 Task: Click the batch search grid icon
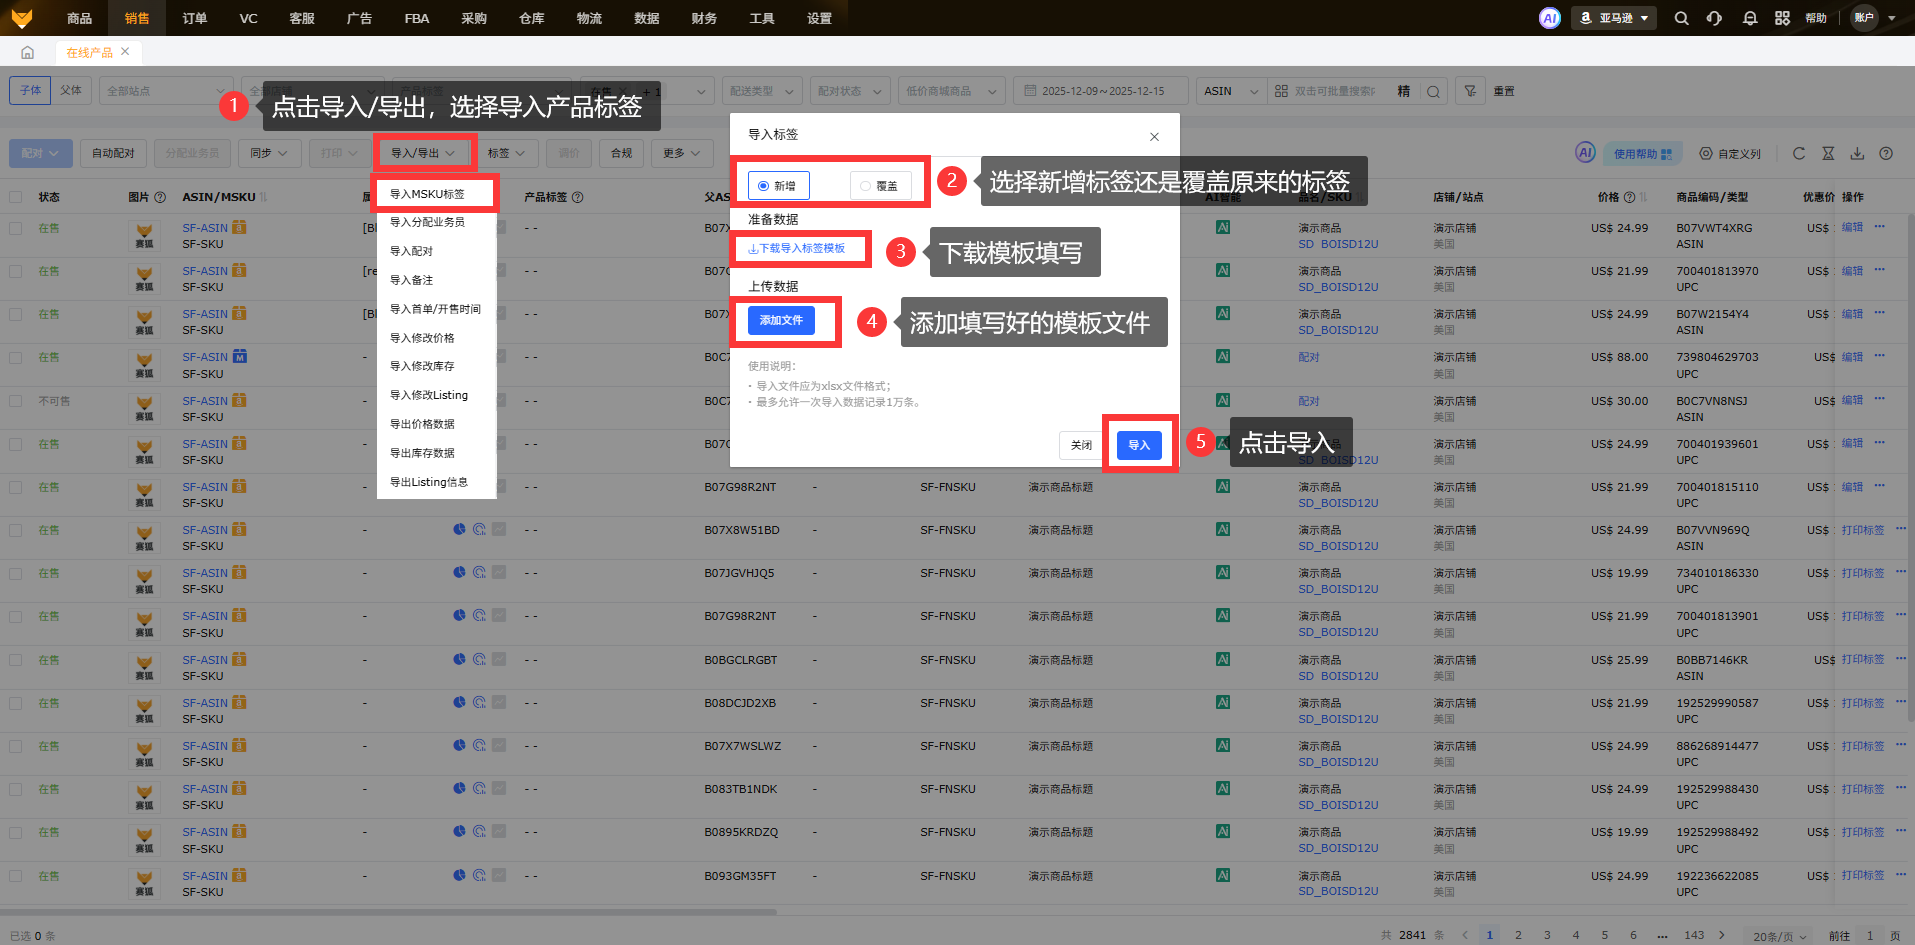1281,91
